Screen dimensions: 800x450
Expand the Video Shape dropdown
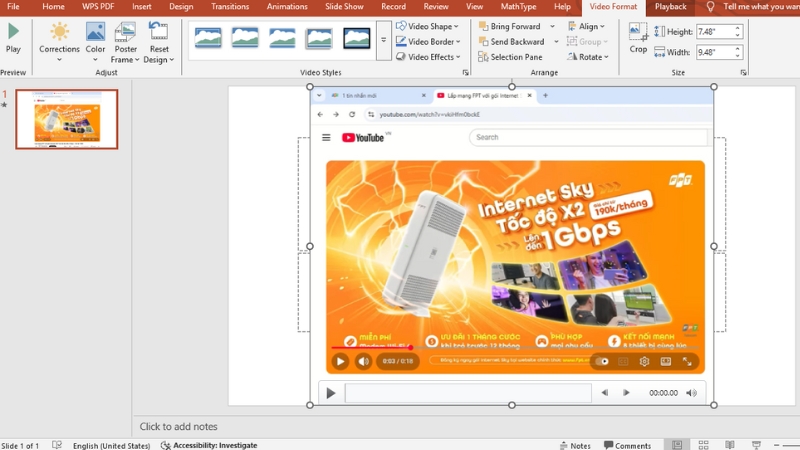[427, 26]
